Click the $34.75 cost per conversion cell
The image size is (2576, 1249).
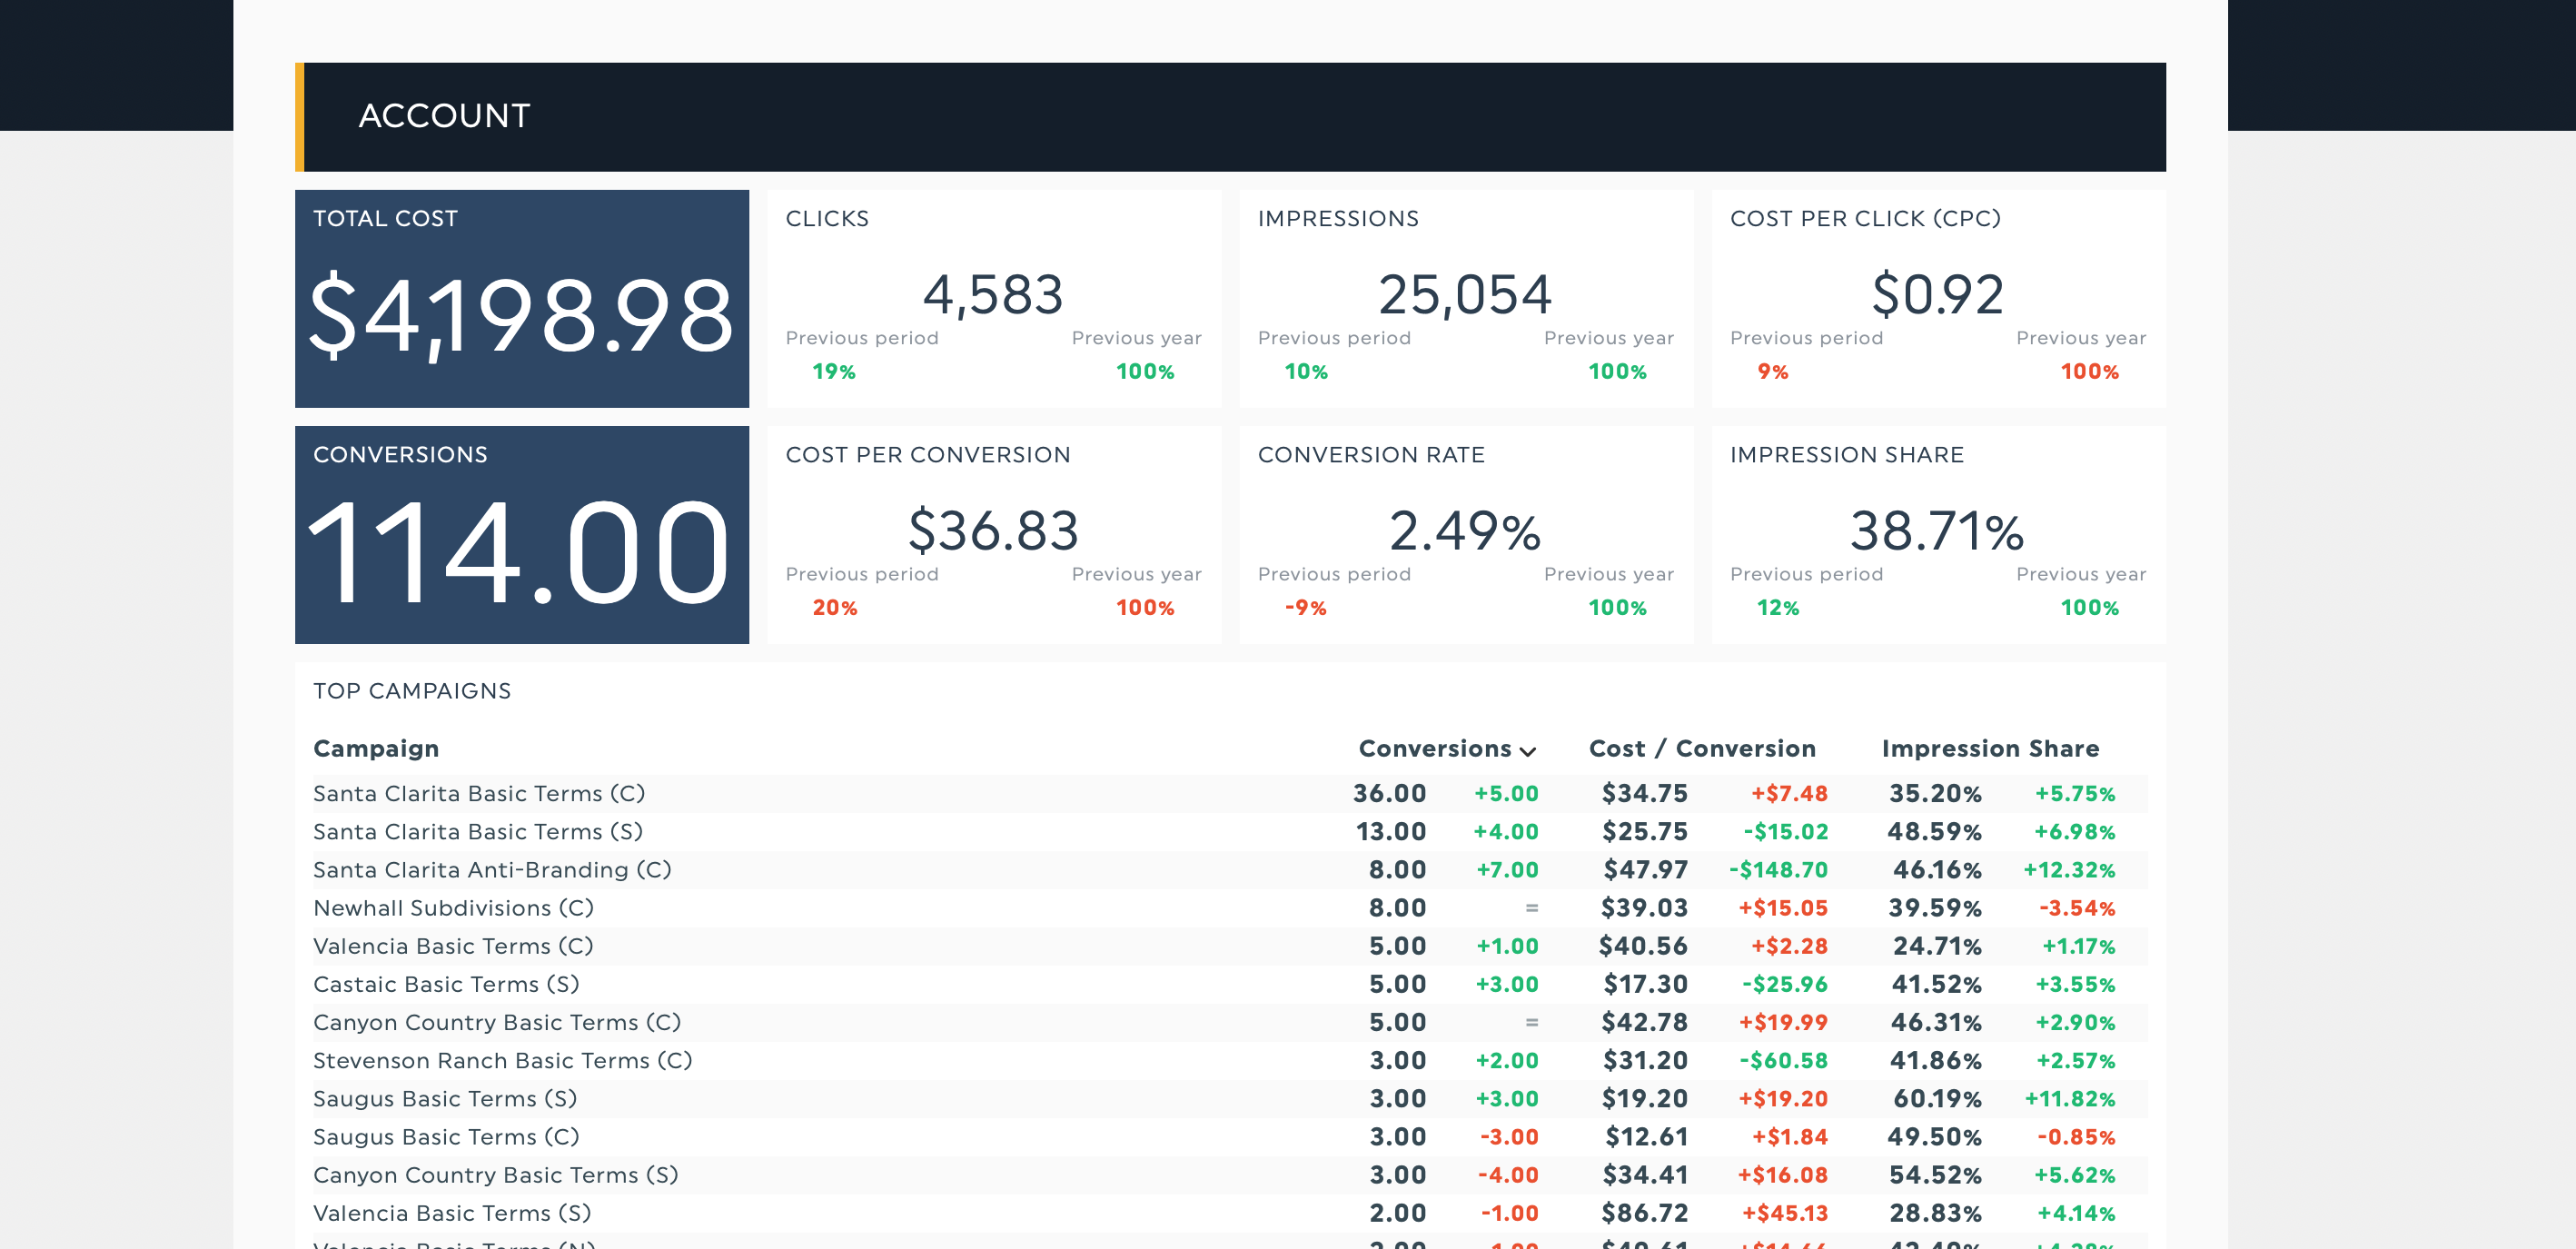pos(1644,794)
